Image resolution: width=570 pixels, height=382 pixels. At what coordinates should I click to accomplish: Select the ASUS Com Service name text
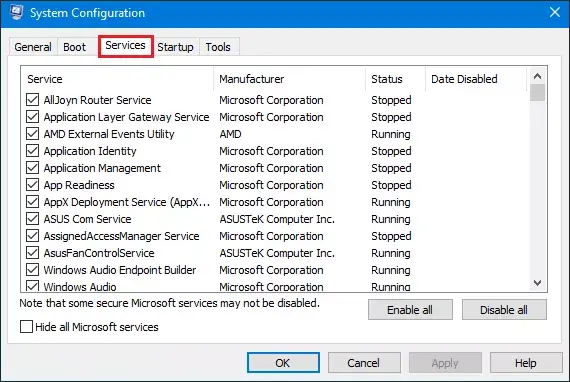click(87, 219)
